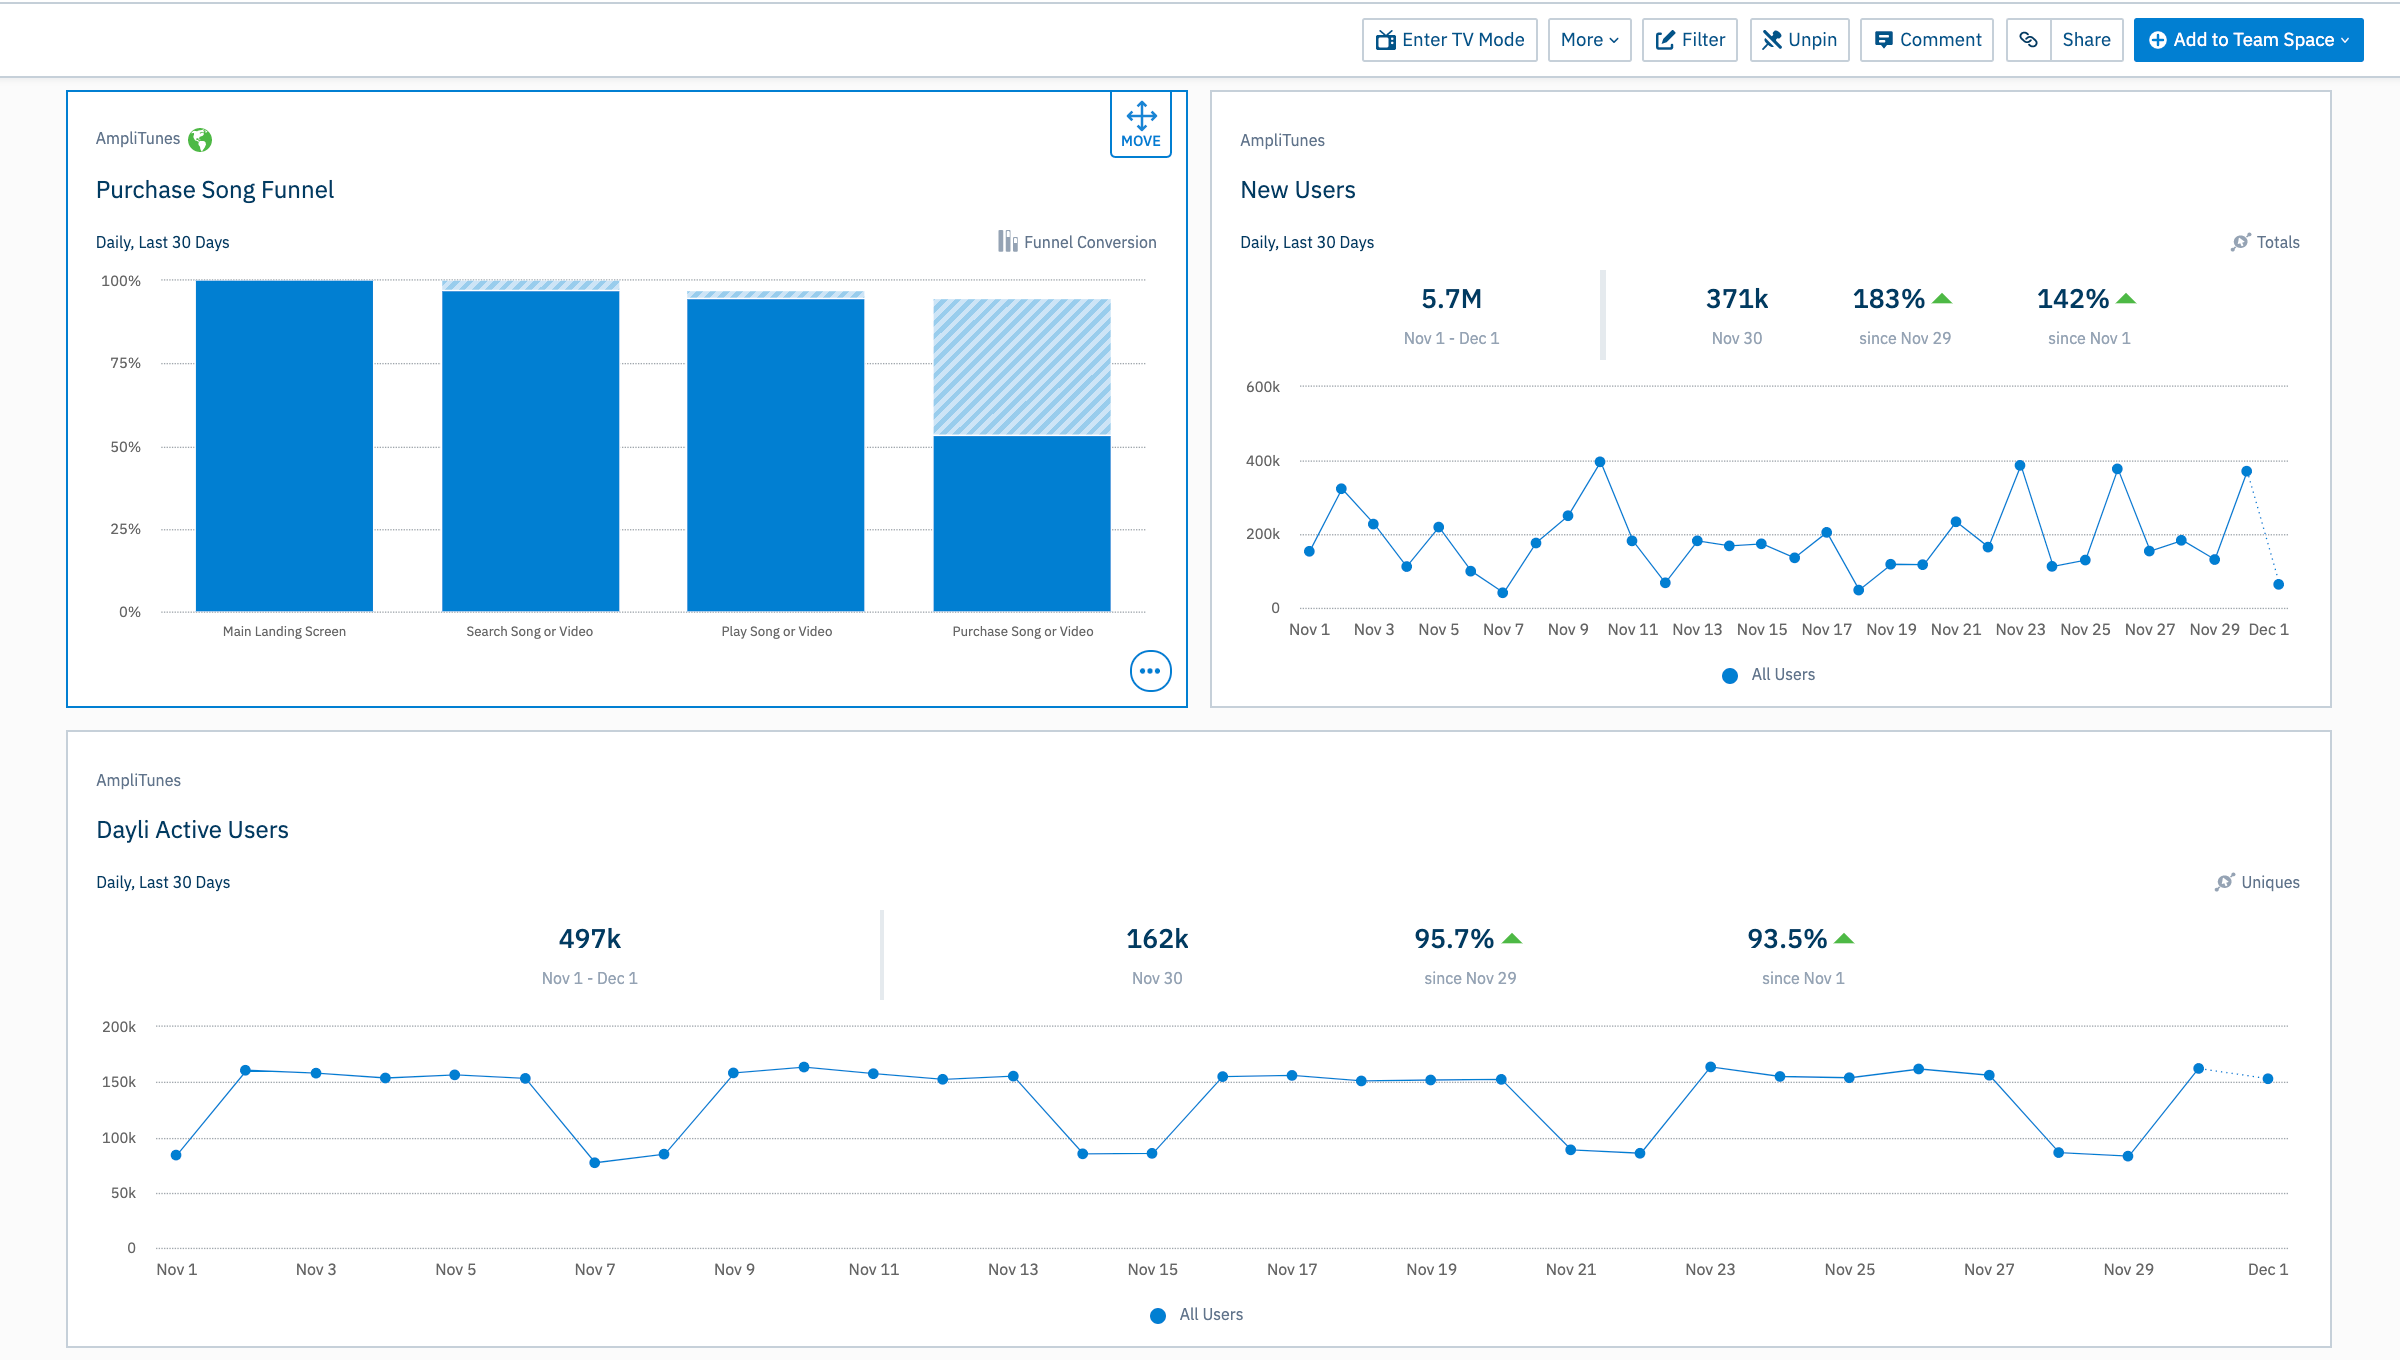Open the Filter panel
Image resolution: width=2400 pixels, height=1360 pixels.
[1690, 40]
